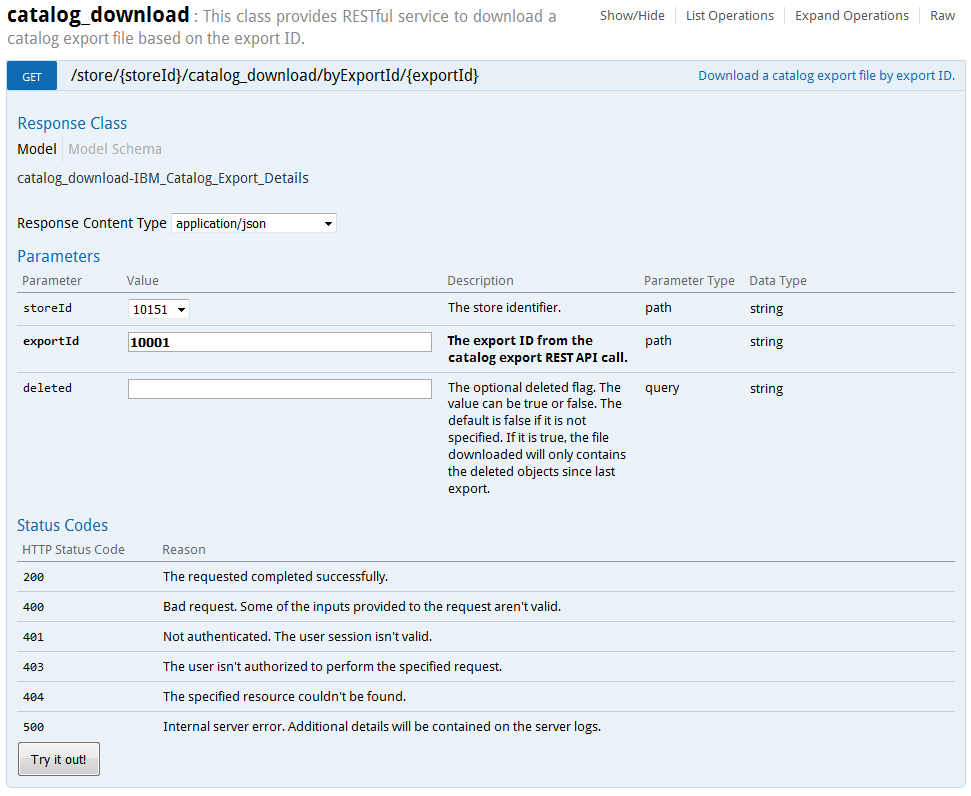Click "Download a catalog export file by export ID"
The width and height of the screenshot is (971, 796).
(x=826, y=75)
